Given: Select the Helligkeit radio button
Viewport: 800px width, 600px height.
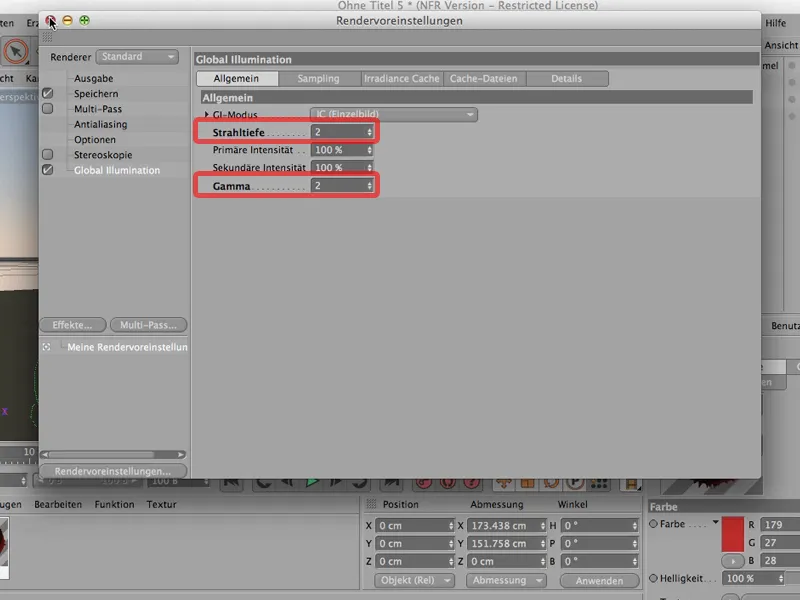Looking at the screenshot, I should (653, 578).
